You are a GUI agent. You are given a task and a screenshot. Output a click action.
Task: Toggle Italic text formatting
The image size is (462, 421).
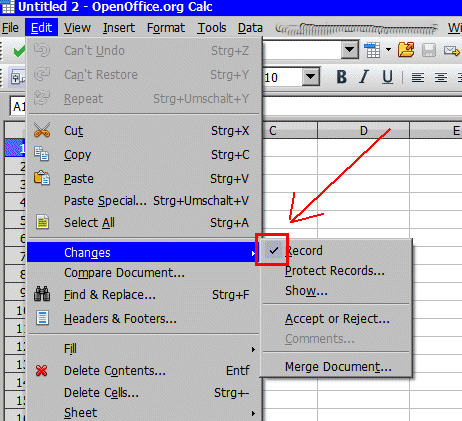tap(364, 77)
